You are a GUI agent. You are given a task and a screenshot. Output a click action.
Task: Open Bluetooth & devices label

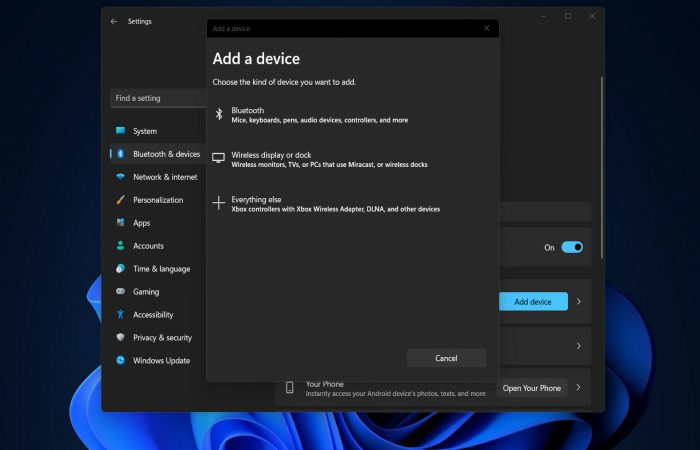pyautogui.click(x=167, y=154)
